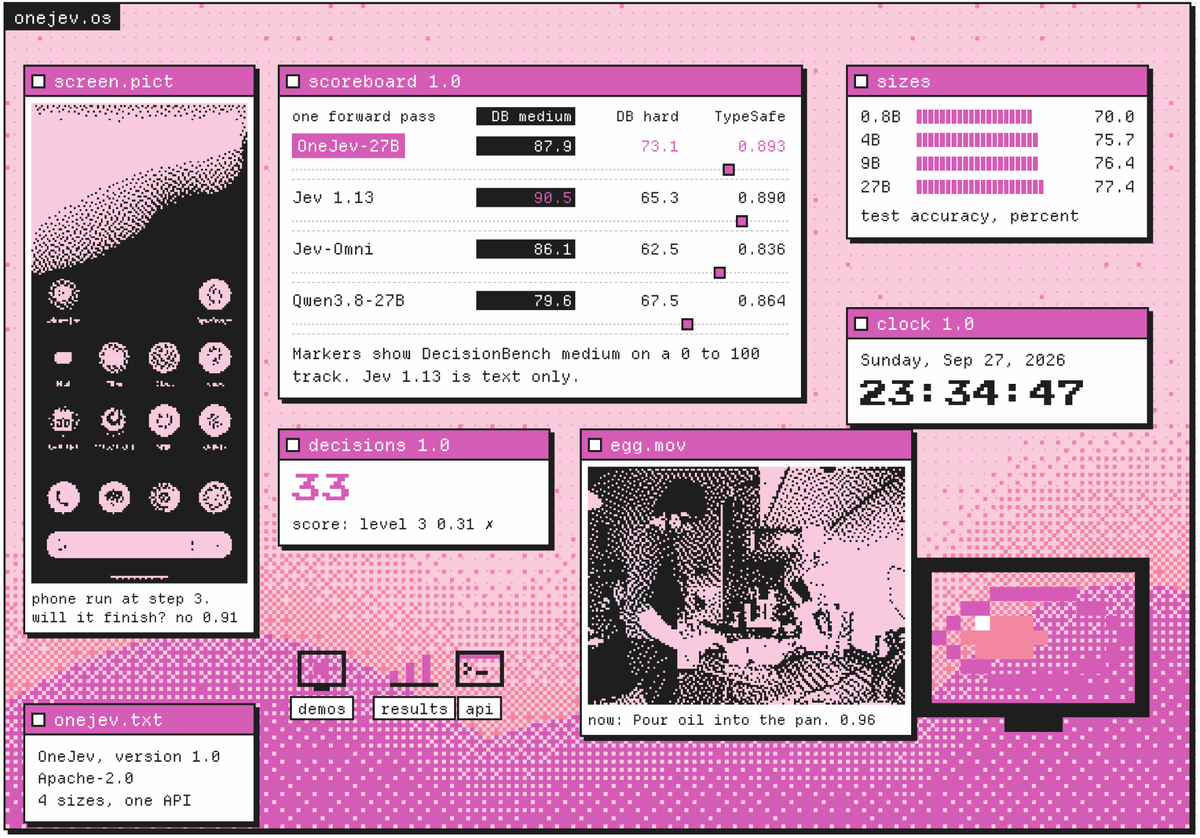Screen dimensions: 1200x838
Task: Click the 86.1 DB medium score
Action: click(x=525, y=249)
